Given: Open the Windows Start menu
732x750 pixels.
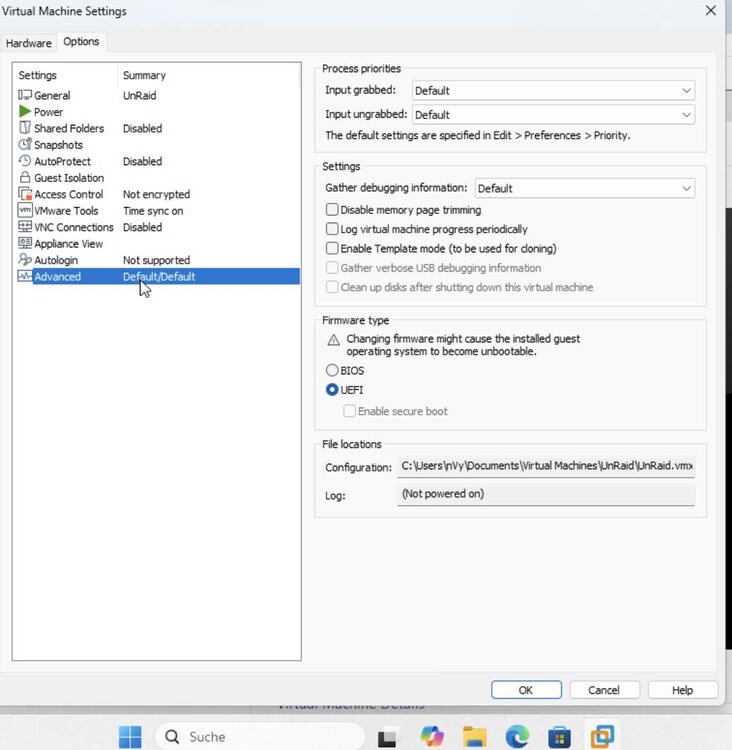Looking at the screenshot, I should click(x=130, y=737).
